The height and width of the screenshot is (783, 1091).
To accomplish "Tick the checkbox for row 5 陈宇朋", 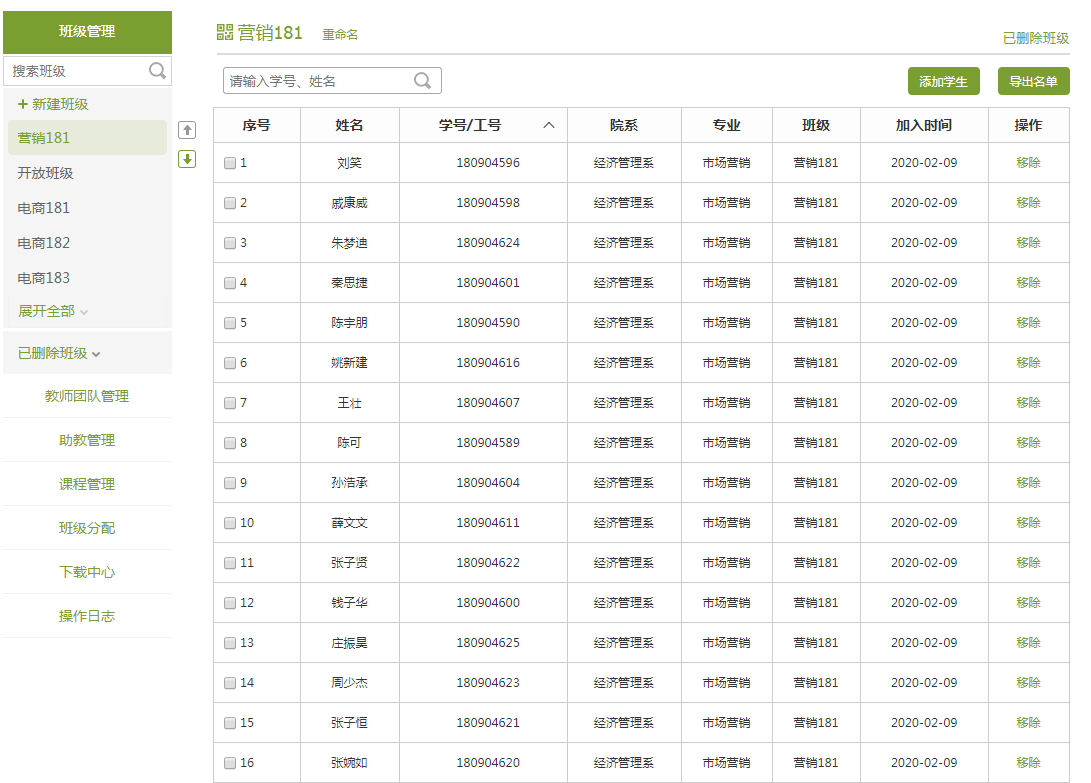I will [x=230, y=323].
